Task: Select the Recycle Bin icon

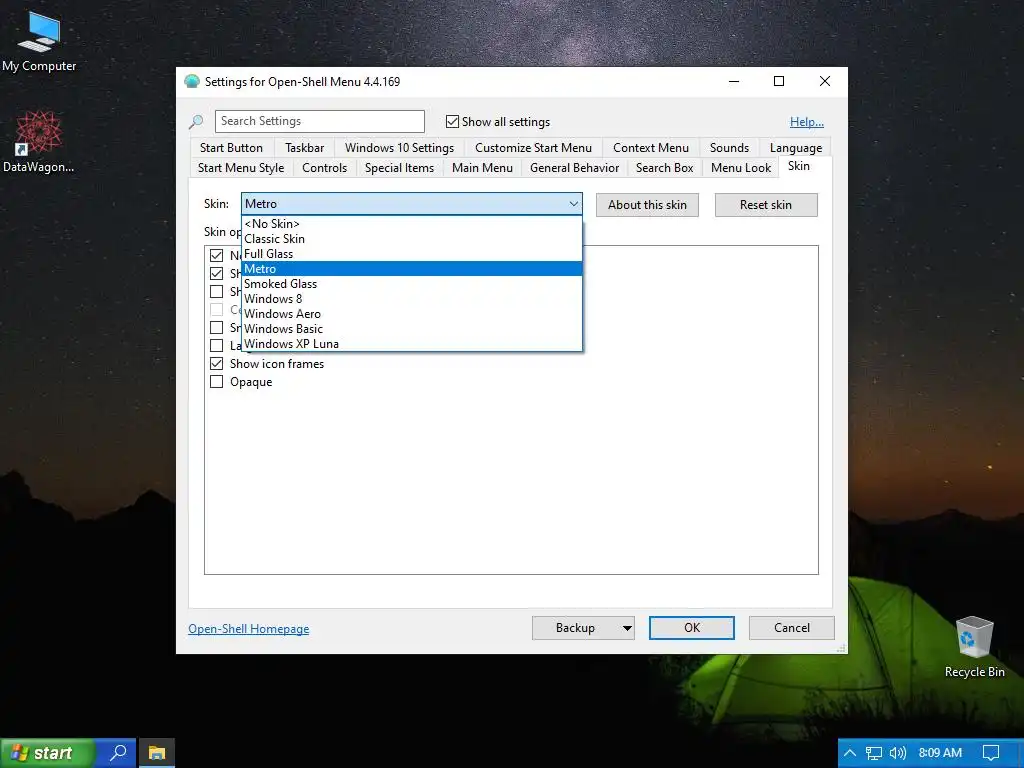Action: coord(974,647)
